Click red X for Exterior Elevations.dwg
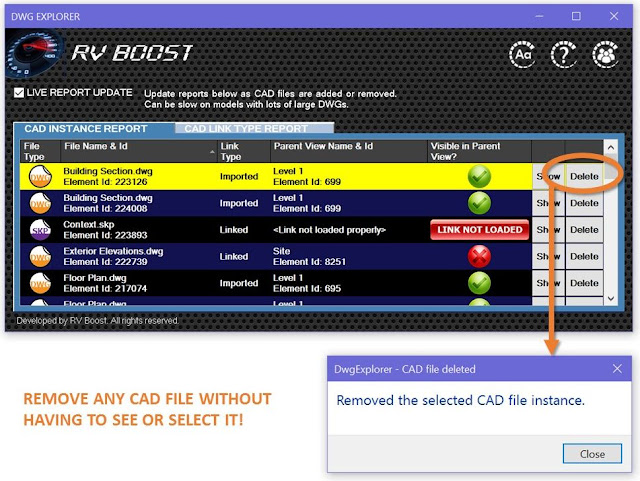The width and height of the screenshot is (640, 481). click(x=479, y=256)
